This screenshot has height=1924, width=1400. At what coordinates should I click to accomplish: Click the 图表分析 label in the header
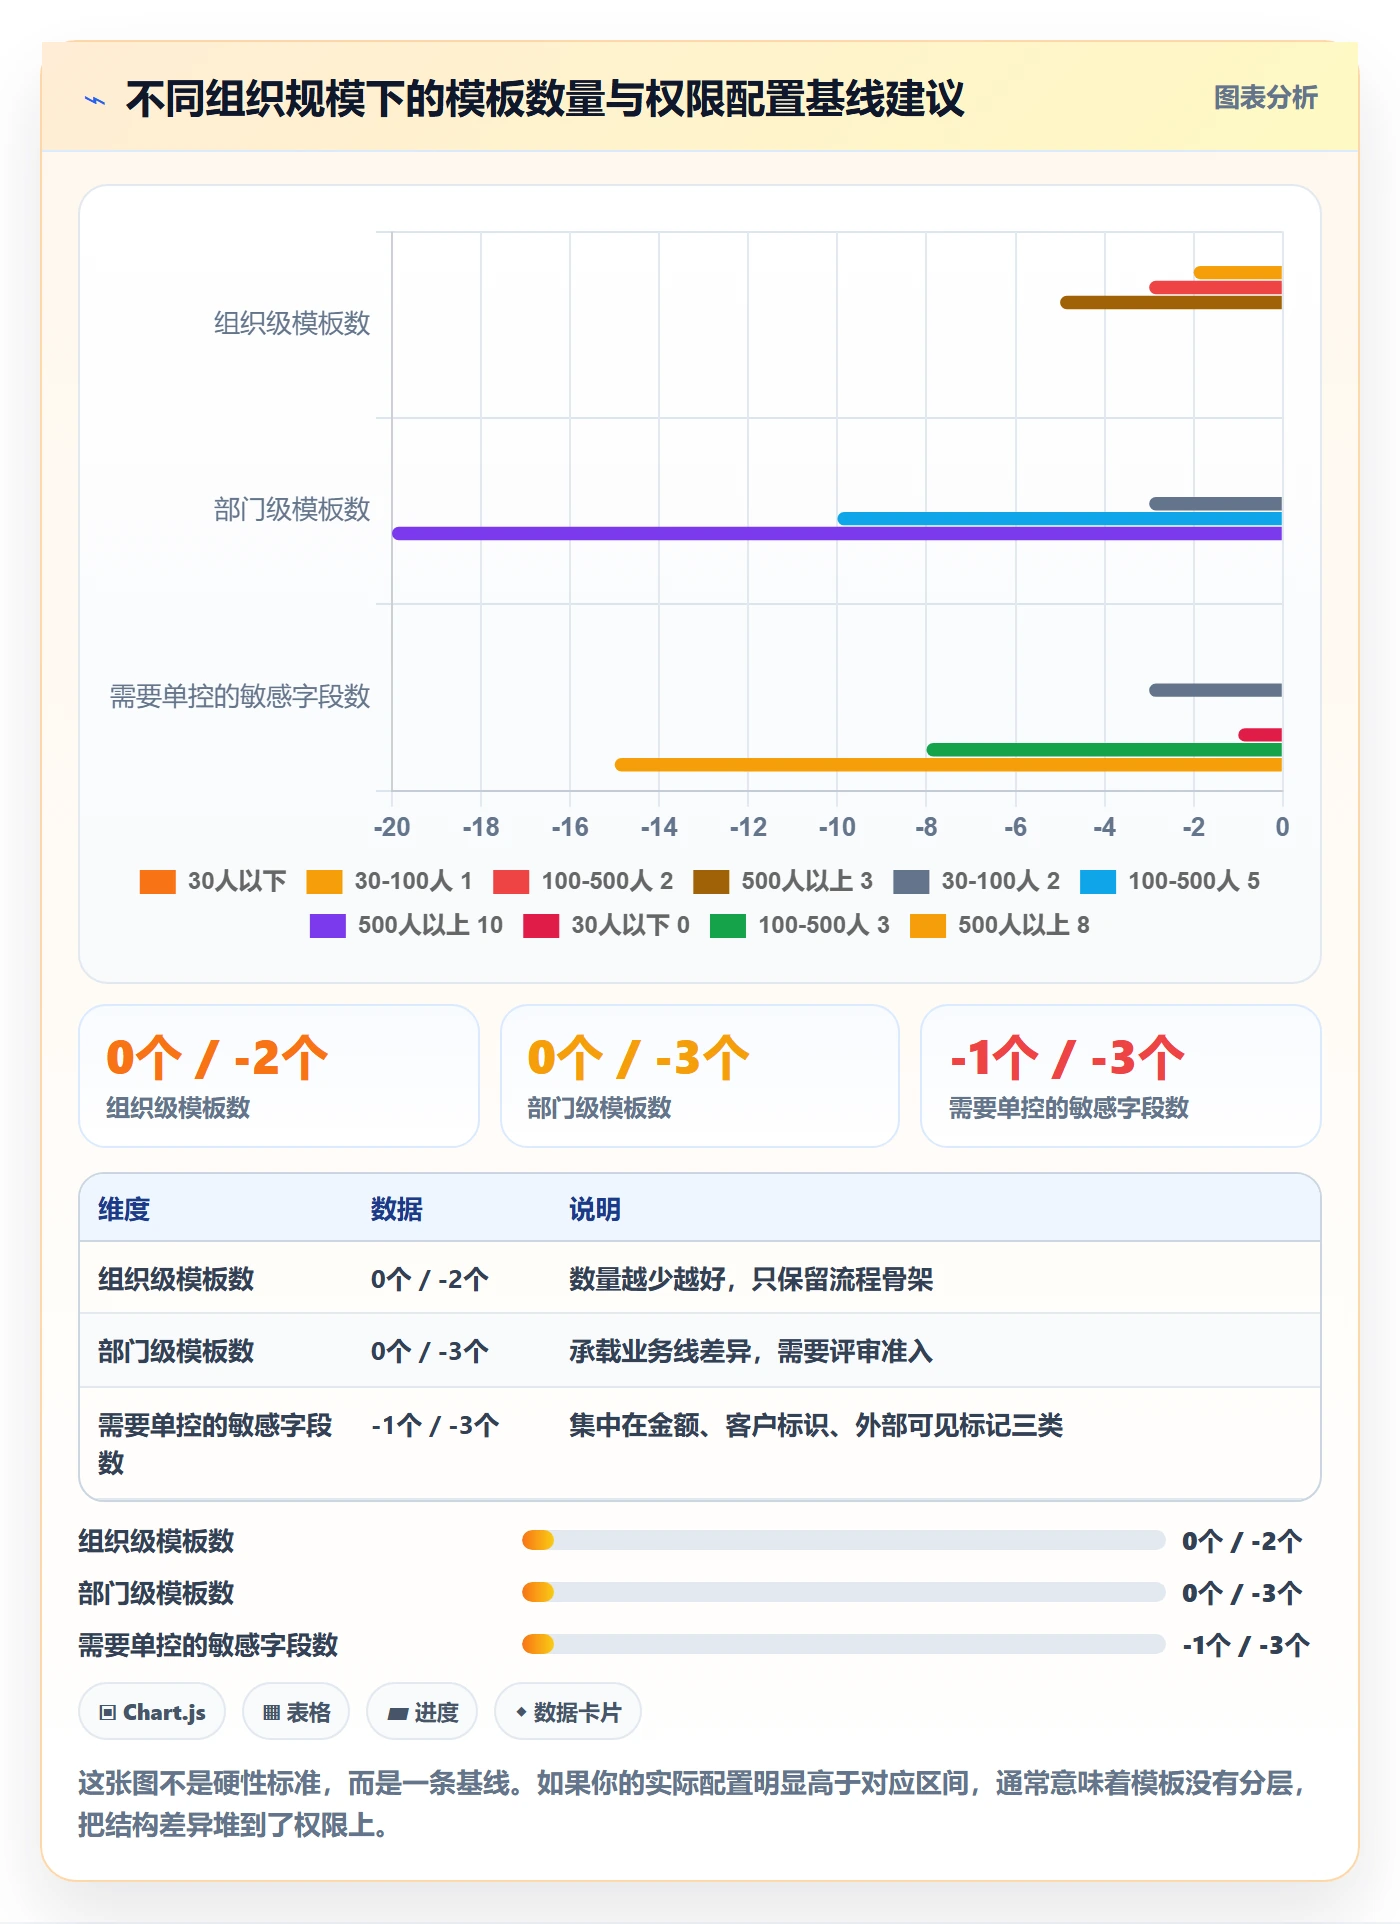tap(1265, 97)
